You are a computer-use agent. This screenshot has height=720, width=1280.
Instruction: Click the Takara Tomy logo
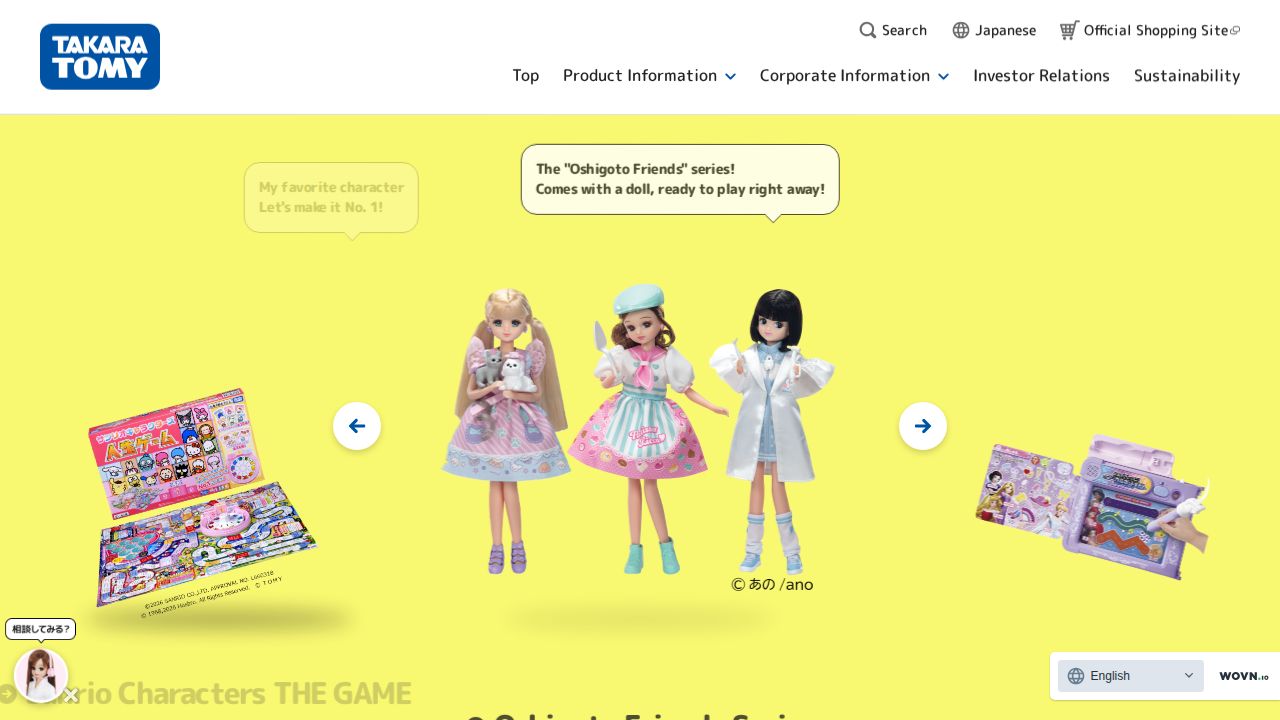tap(100, 57)
